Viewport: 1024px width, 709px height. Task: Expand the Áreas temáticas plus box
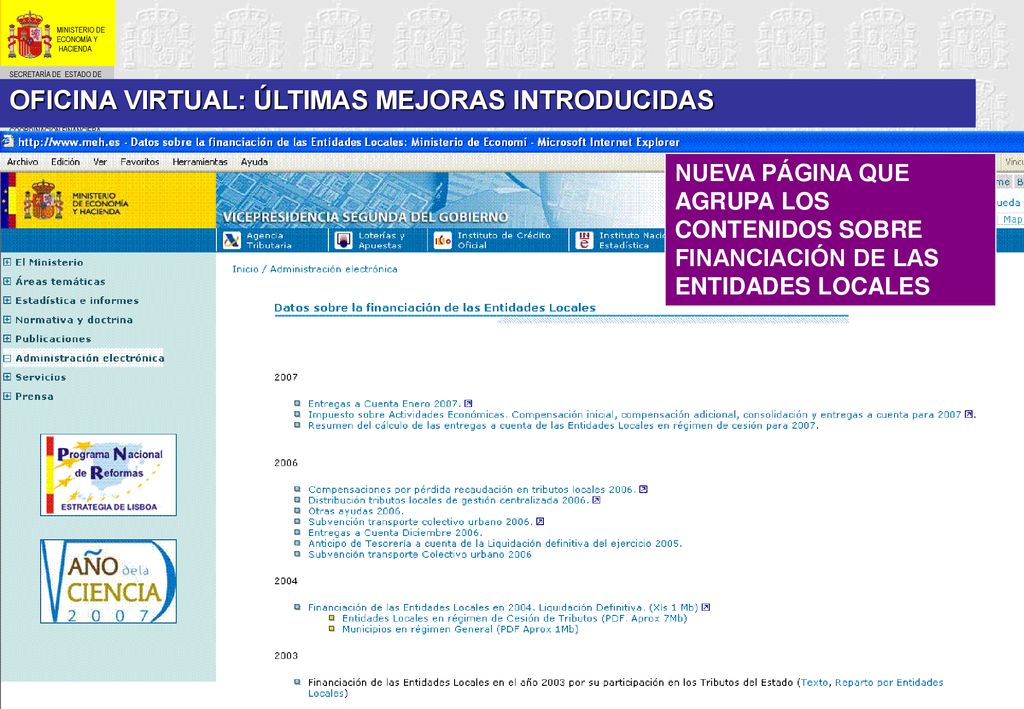pyautogui.click(x=7, y=281)
